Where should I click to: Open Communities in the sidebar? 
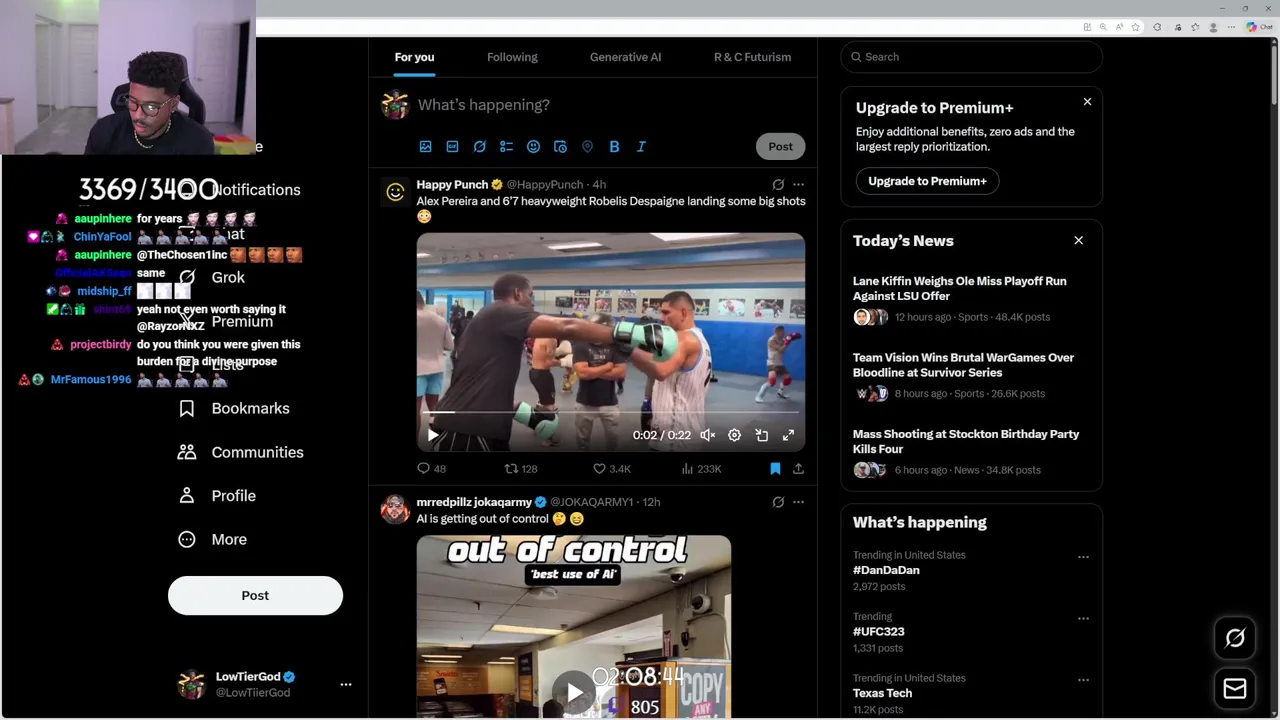pyautogui.click(x=241, y=452)
